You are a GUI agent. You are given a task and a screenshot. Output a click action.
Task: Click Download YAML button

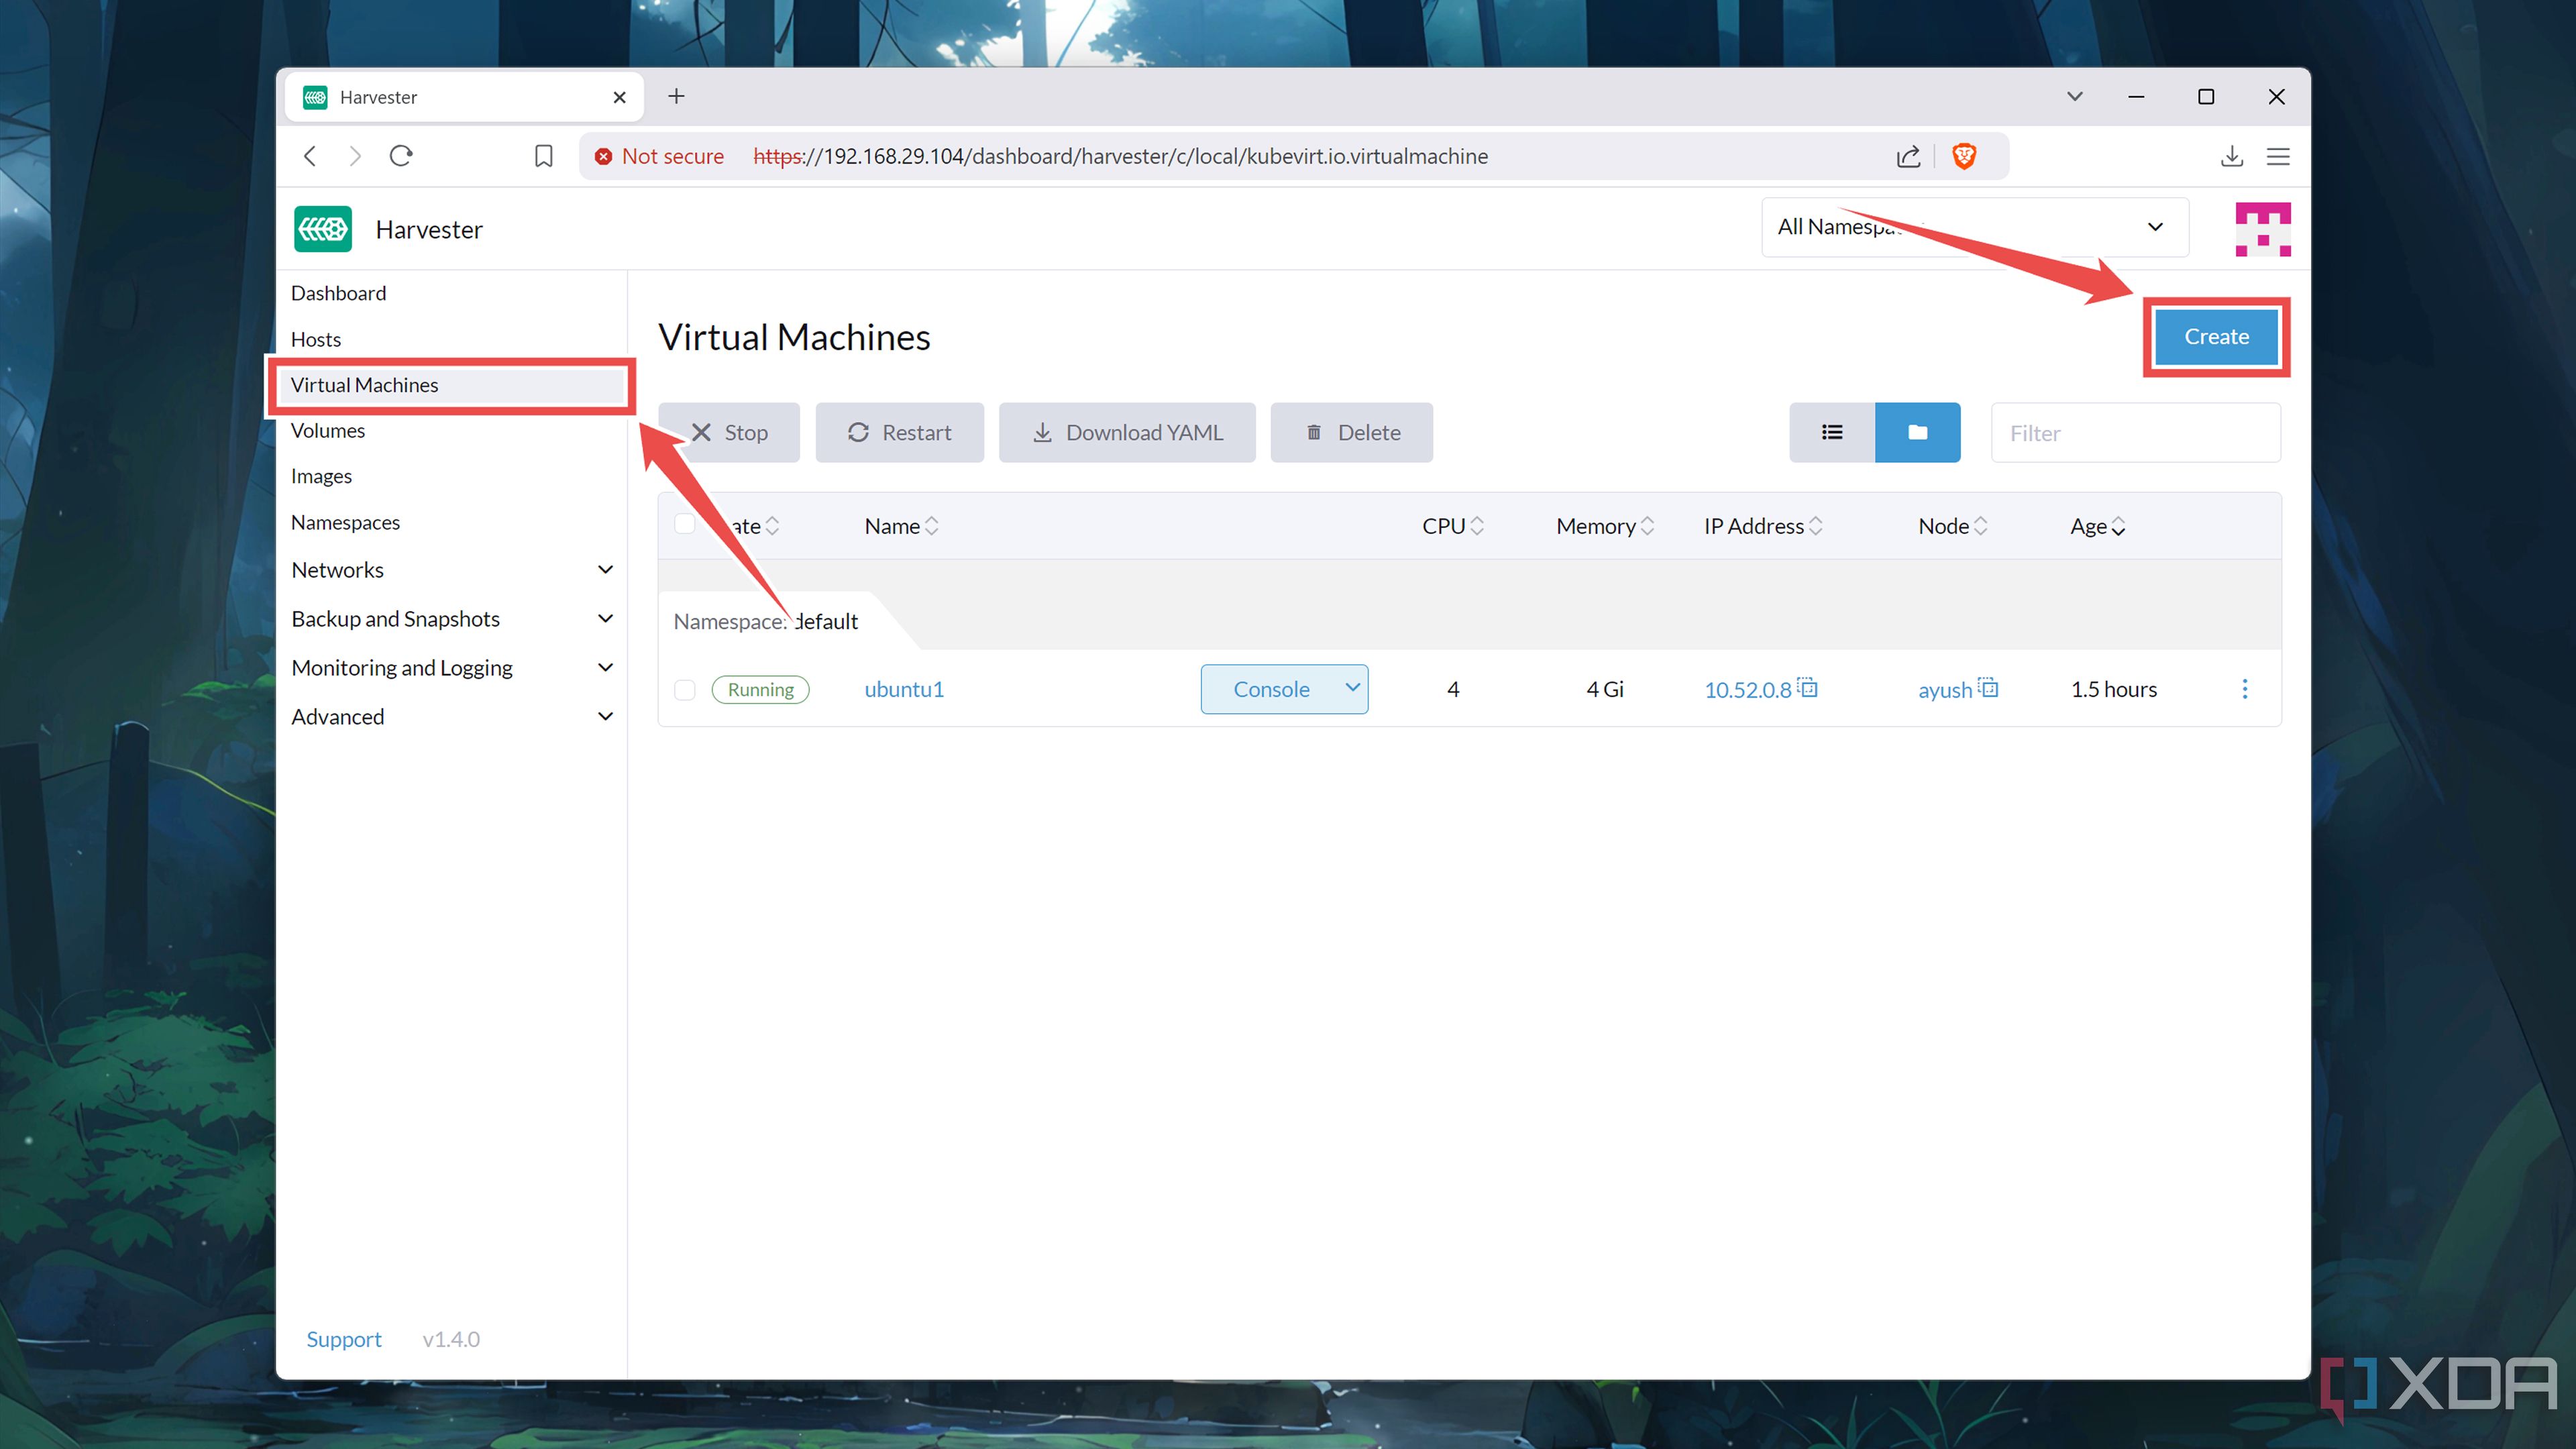pos(1127,432)
